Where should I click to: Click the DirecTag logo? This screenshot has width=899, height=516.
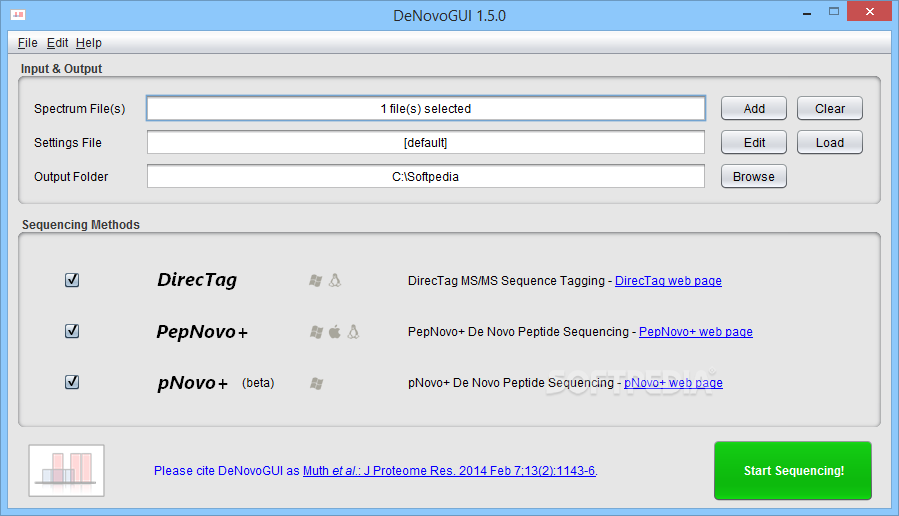(x=197, y=280)
